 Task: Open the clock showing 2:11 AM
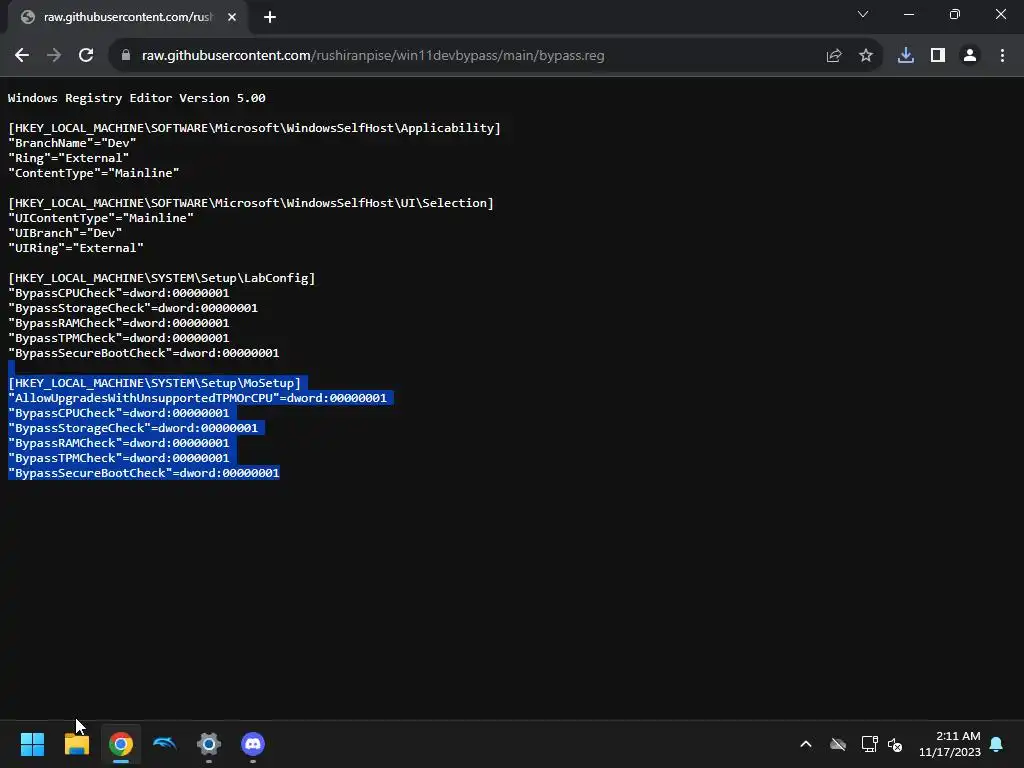(950, 744)
